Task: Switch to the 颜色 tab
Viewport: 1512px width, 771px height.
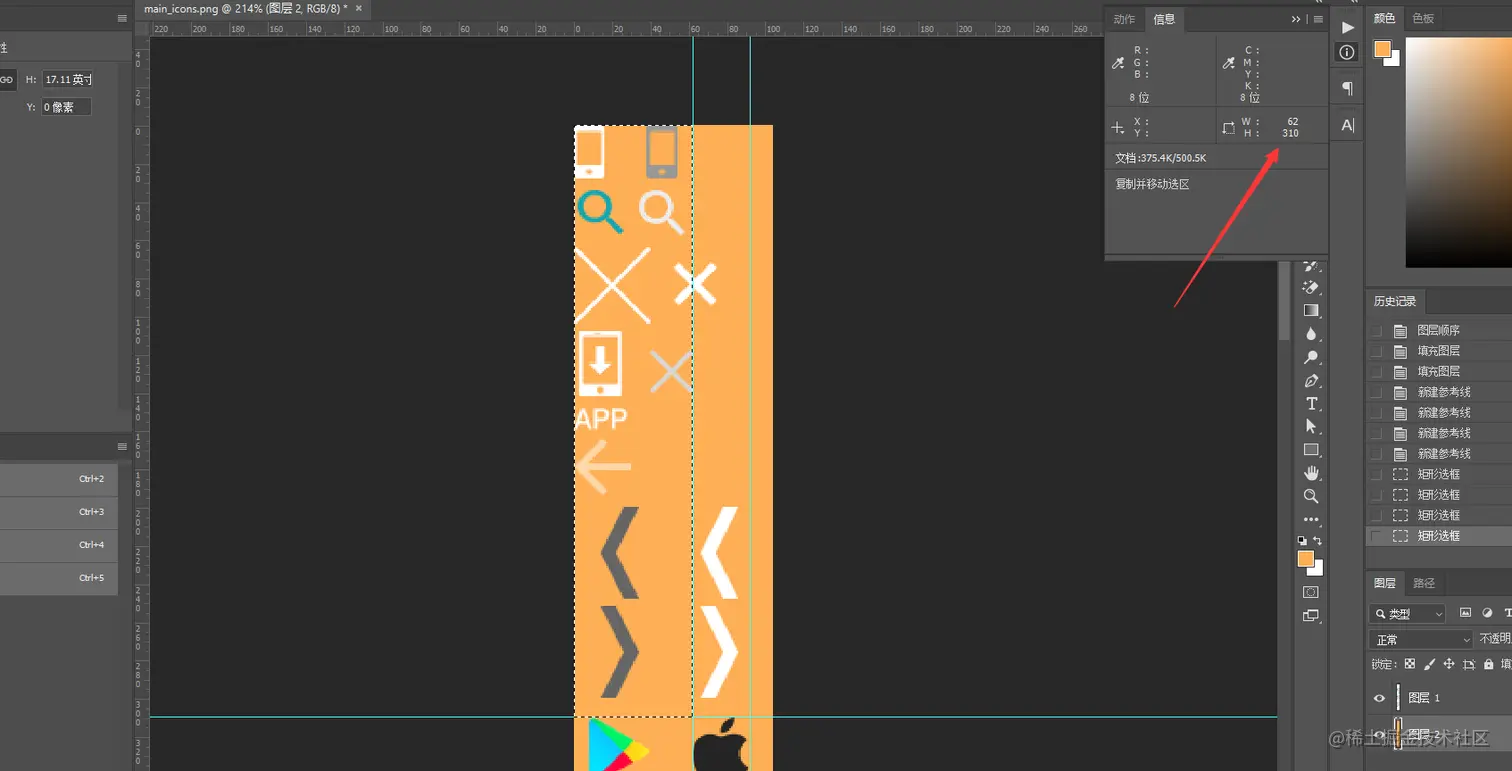Action: coord(1384,18)
